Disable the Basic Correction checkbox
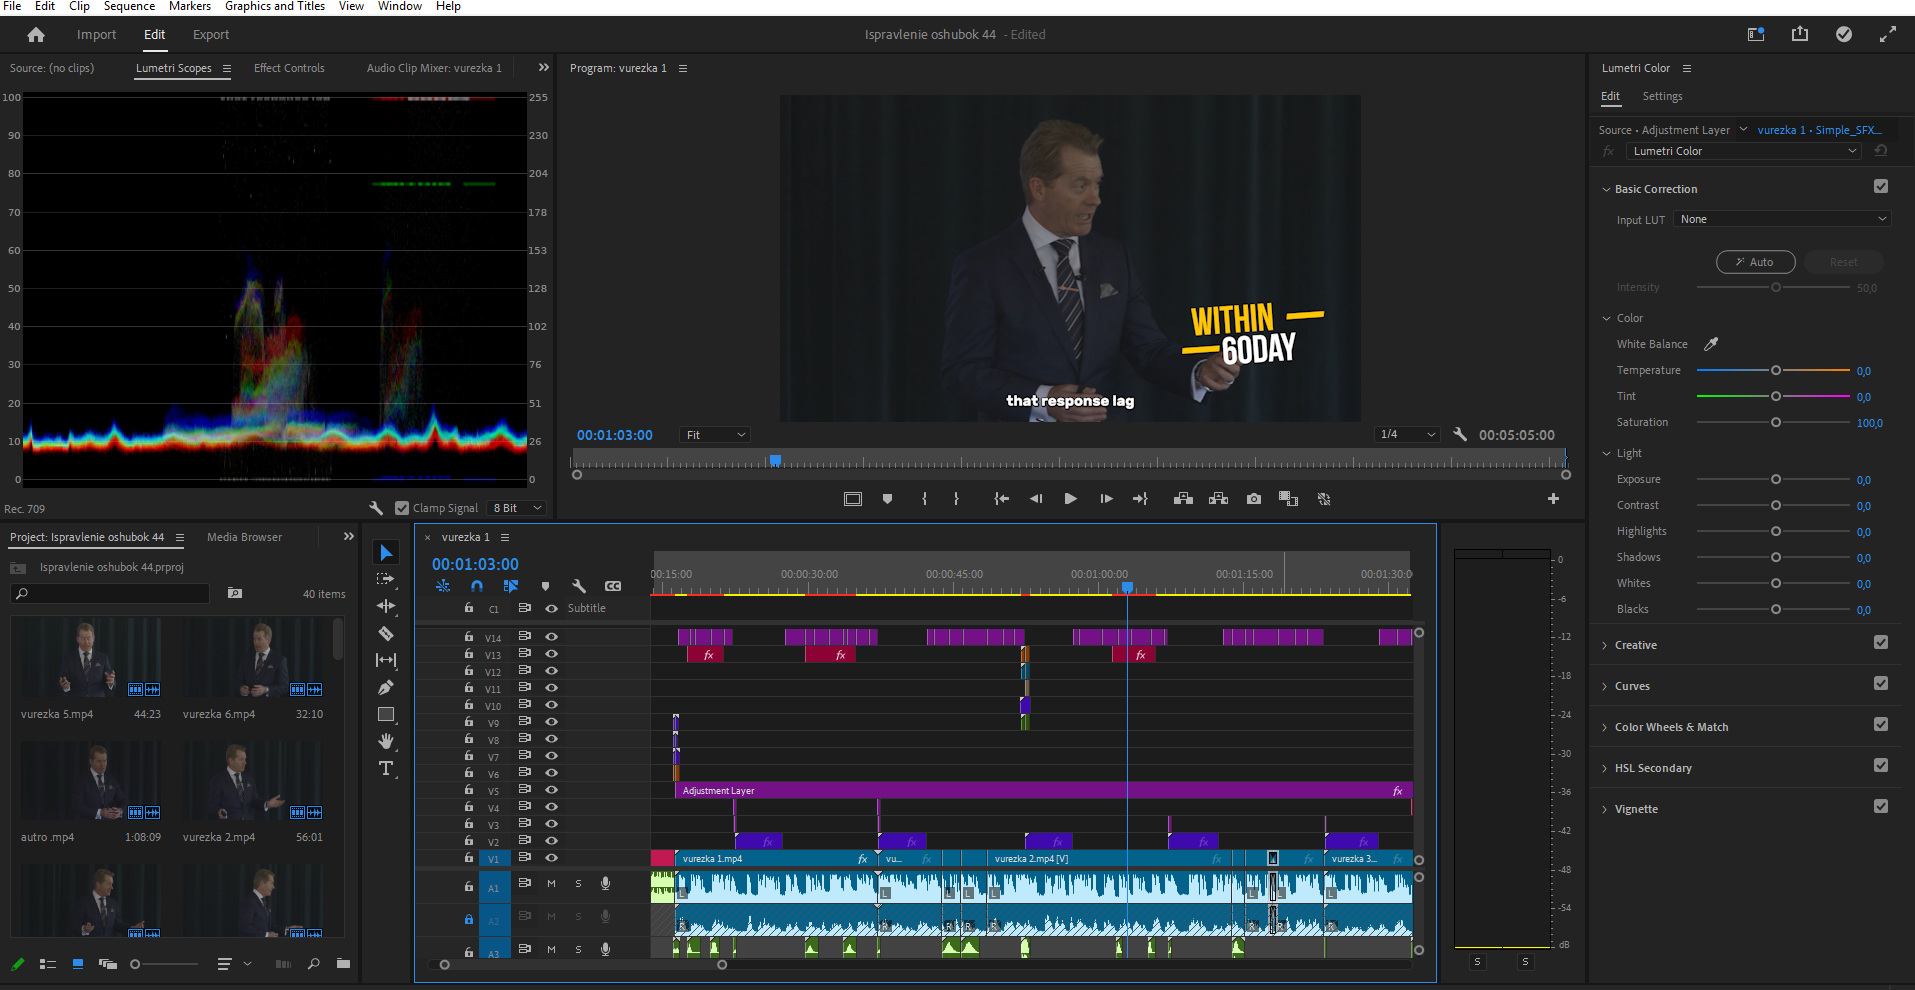Viewport: 1915px width, 990px height. (1881, 187)
